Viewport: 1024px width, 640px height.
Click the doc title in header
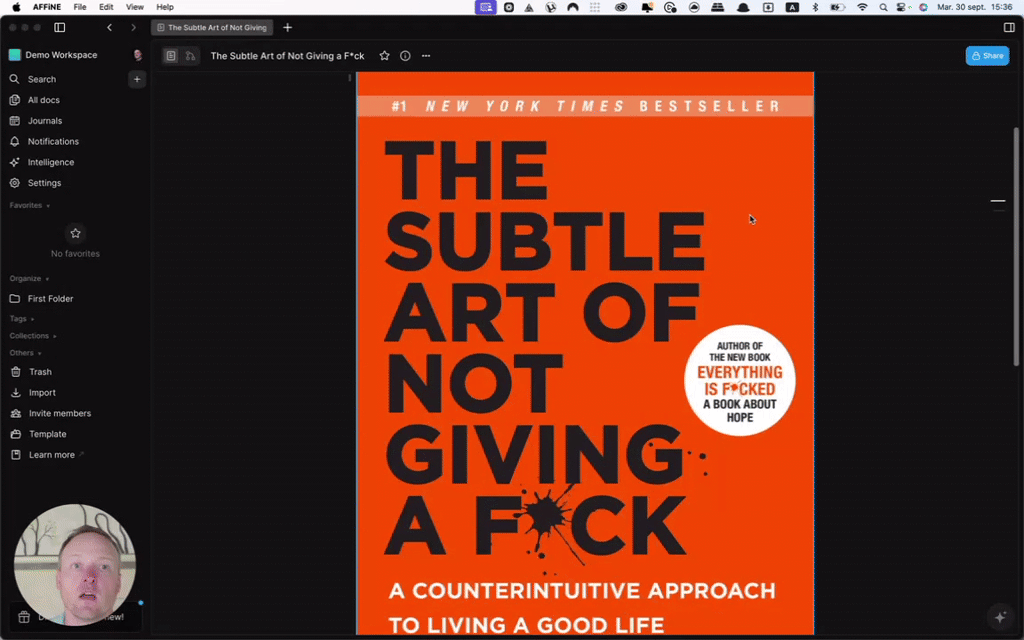tap(287, 56)
